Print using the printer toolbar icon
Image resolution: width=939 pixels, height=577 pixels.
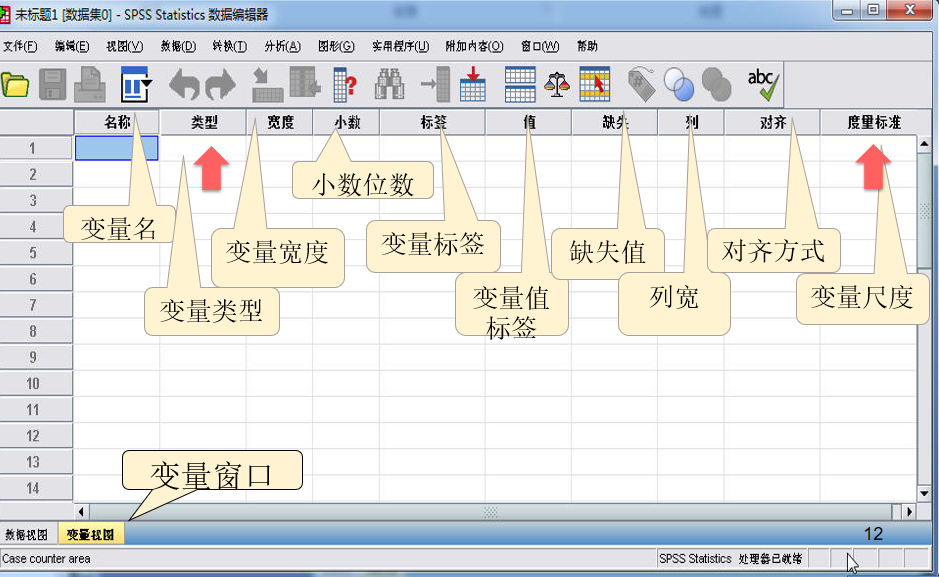pyautogui.click(x=90, y=84)
